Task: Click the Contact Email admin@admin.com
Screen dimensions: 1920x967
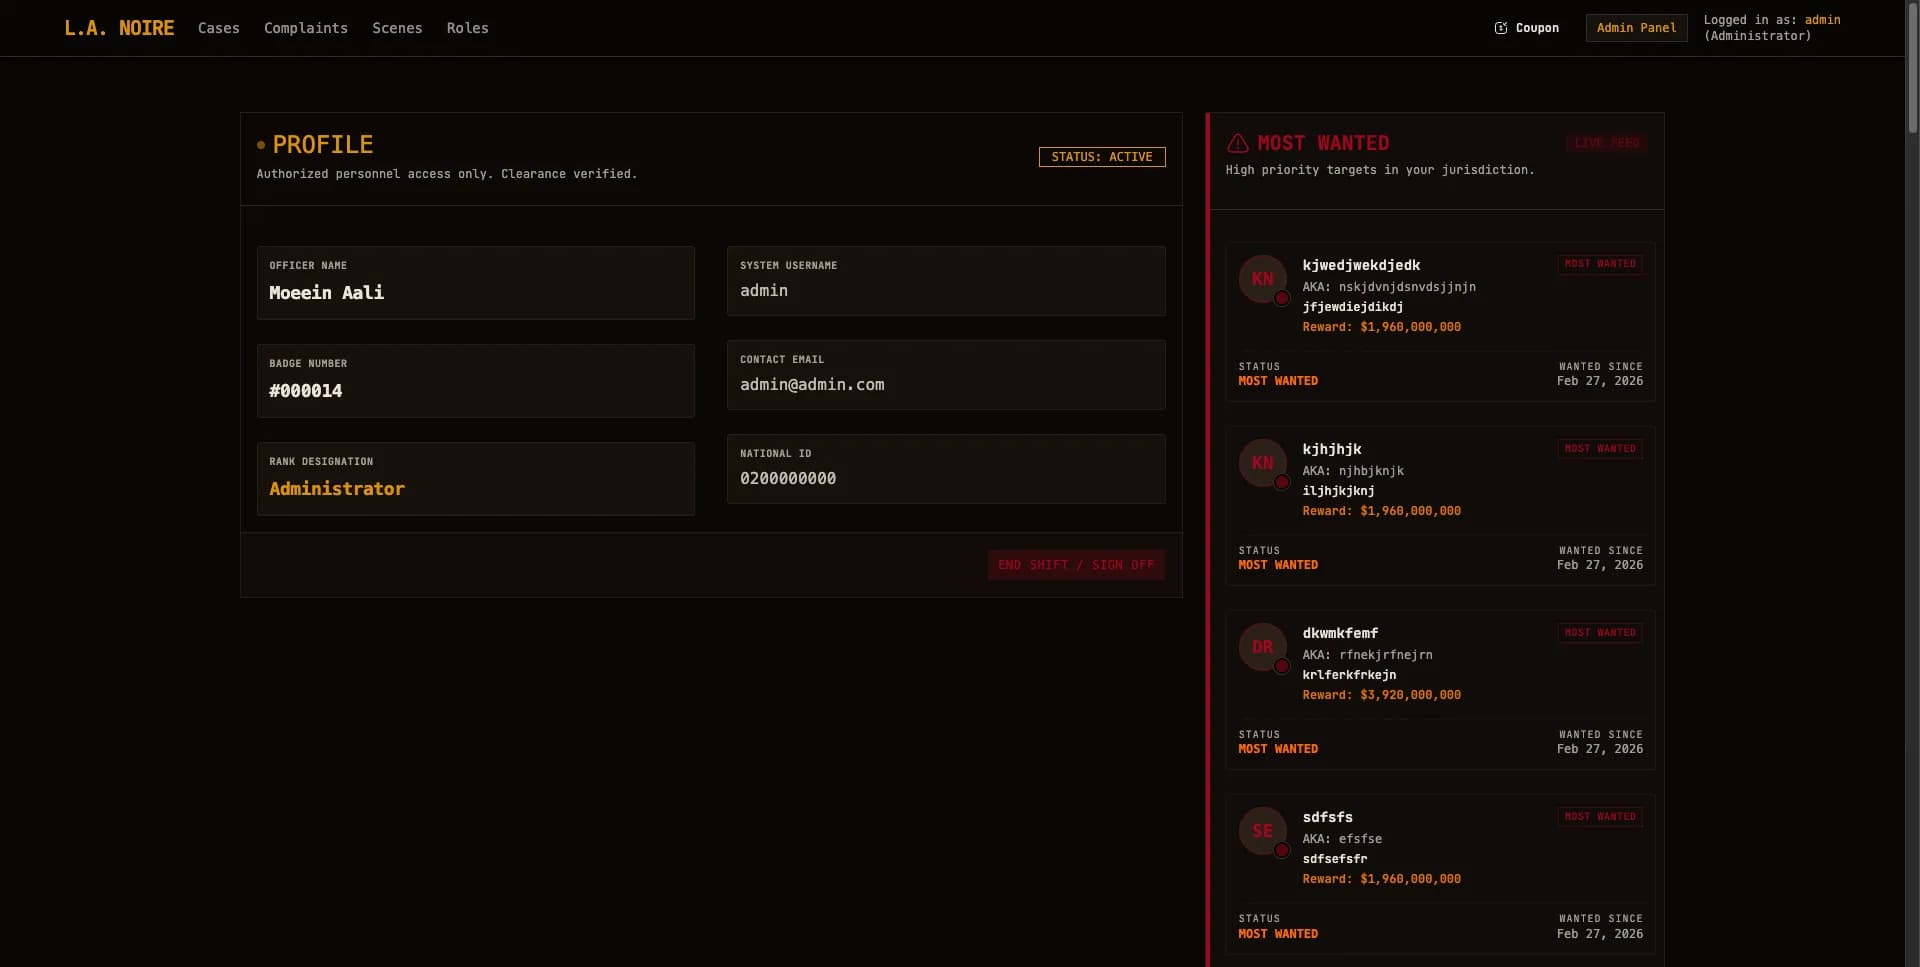Action: click(x=812, y=385)
